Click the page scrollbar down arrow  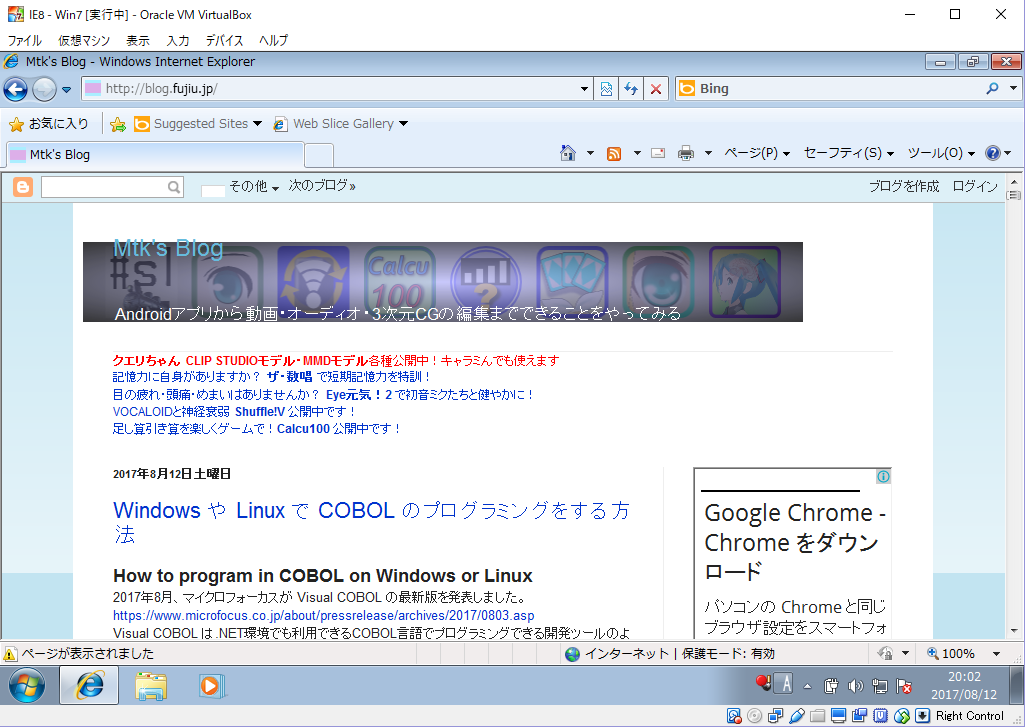1014,631
